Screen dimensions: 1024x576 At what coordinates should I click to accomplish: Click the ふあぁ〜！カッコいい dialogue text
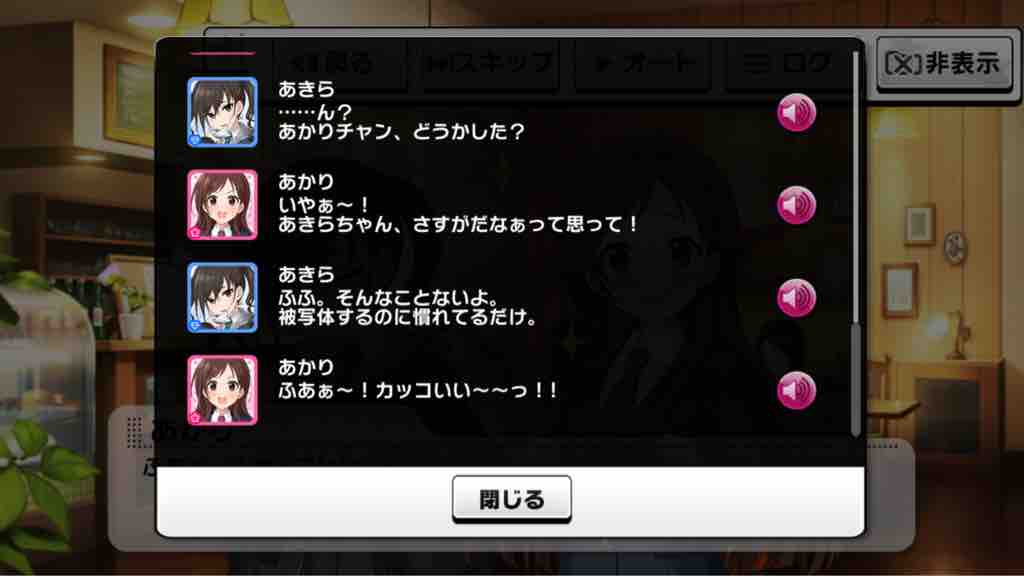coord(418,391)
